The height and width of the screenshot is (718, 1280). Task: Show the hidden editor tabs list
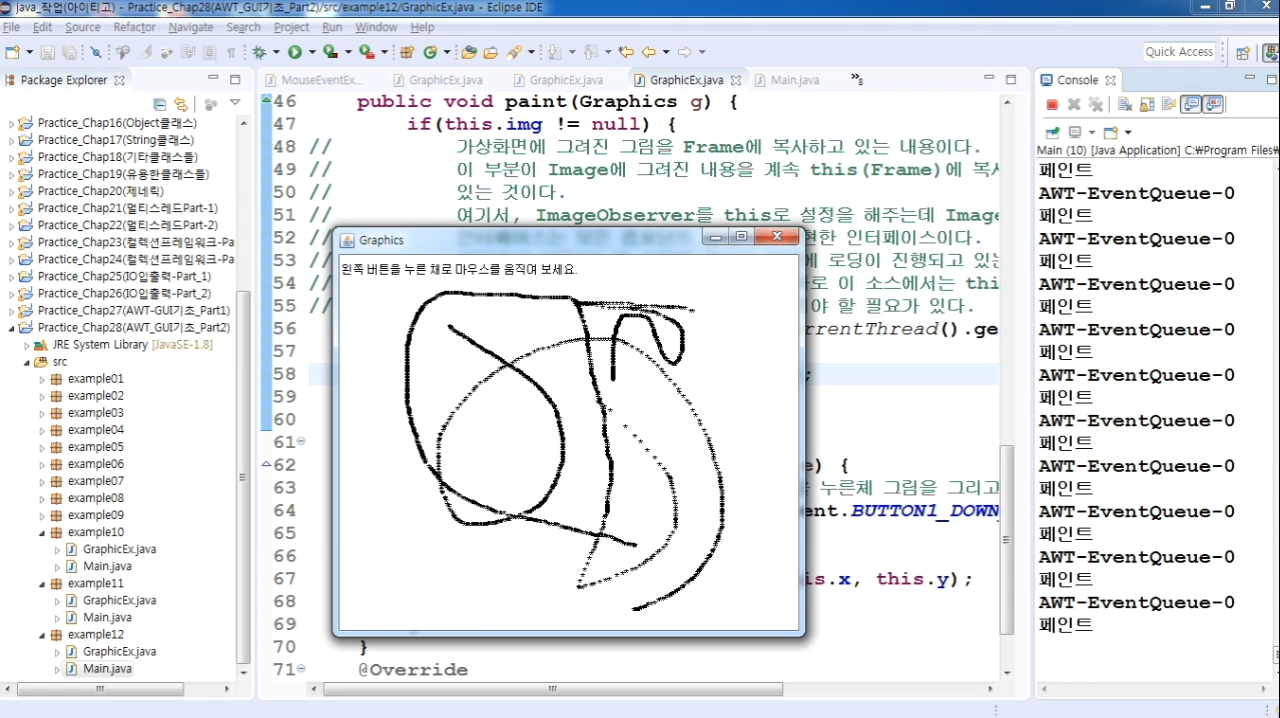(x=857, y=78)
